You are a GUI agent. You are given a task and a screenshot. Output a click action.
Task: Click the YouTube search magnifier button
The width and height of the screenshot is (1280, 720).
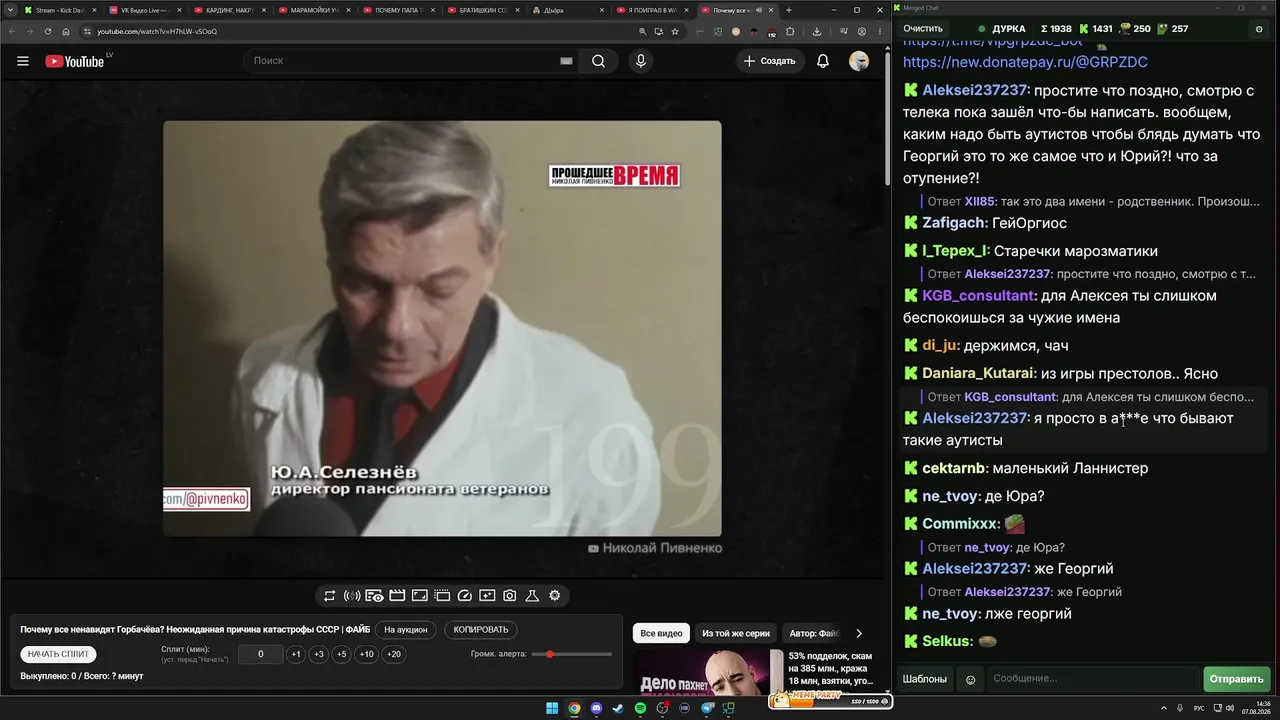(598, 61)
